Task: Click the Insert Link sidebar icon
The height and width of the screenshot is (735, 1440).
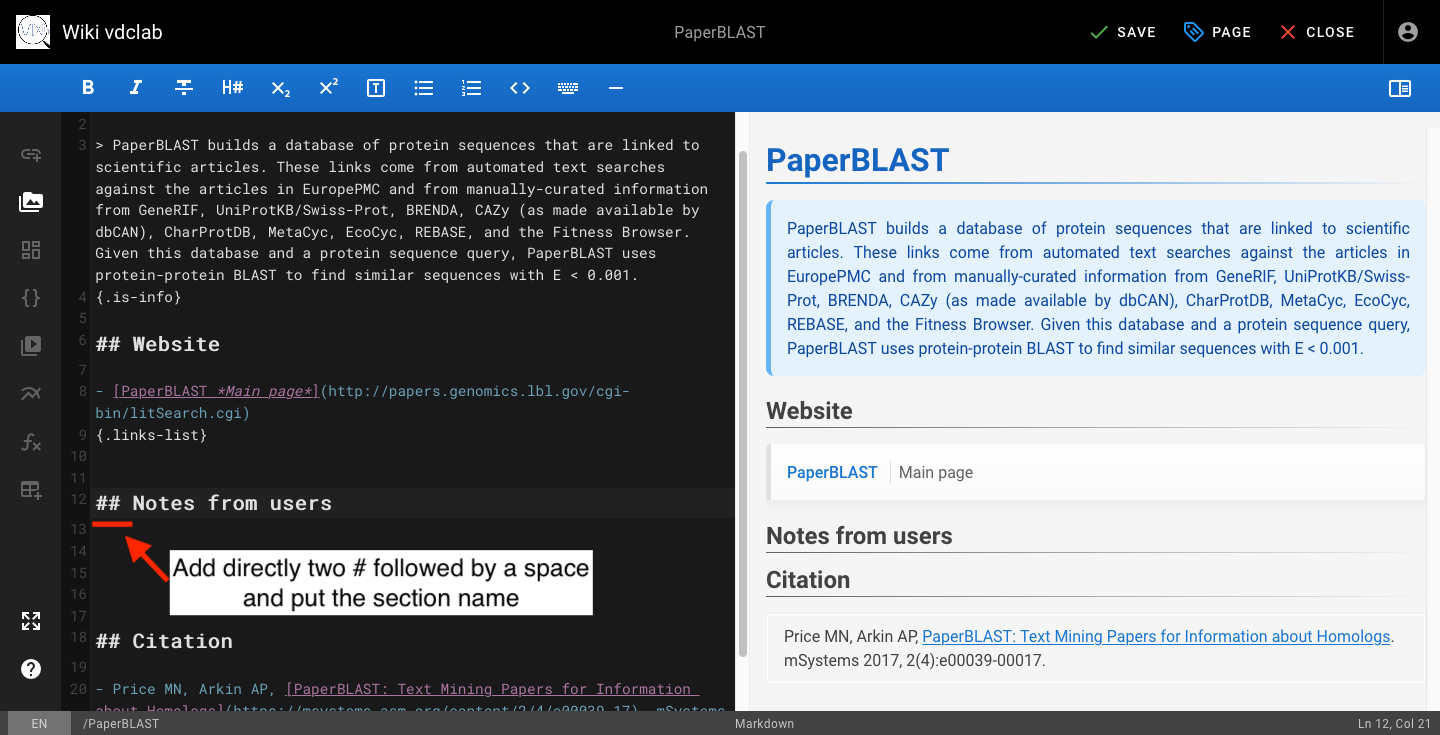Action: (31, 154)
